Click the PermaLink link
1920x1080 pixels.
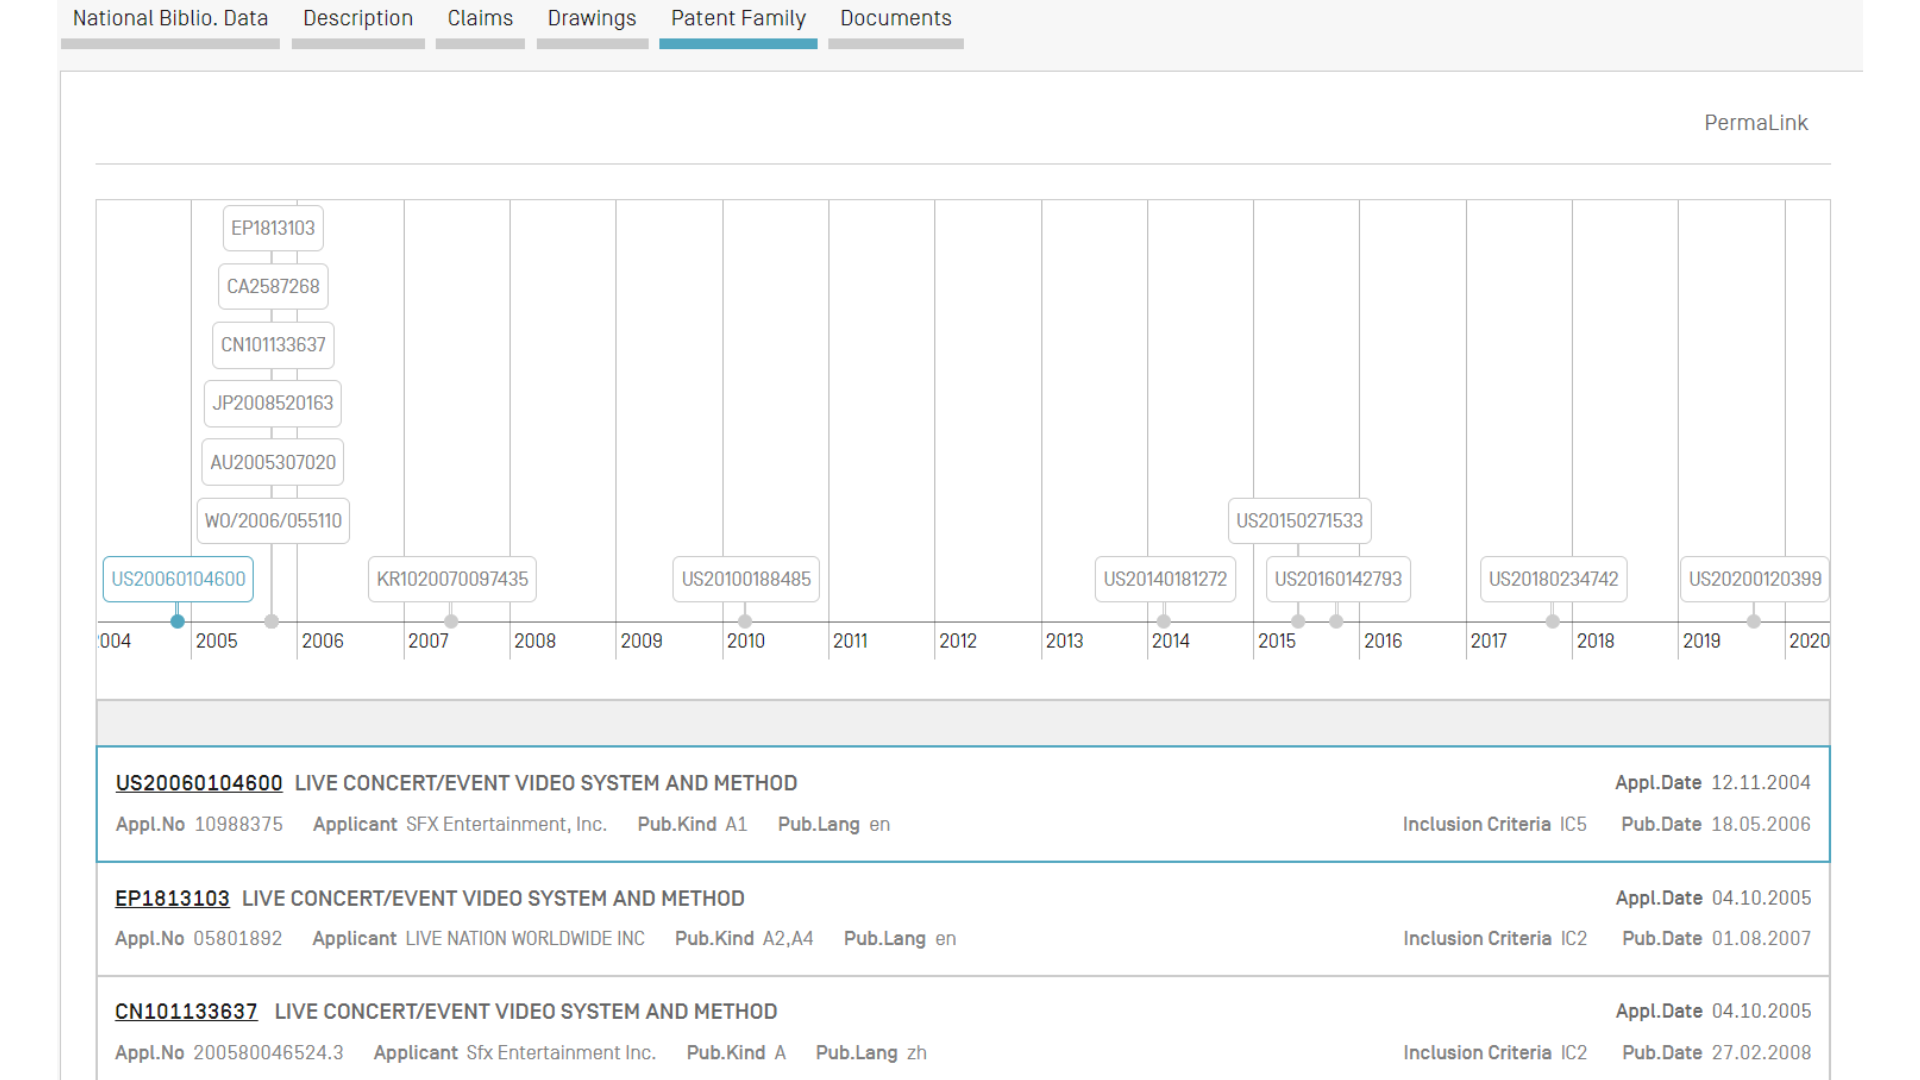pyautogui.click(x=1756, y=123)
